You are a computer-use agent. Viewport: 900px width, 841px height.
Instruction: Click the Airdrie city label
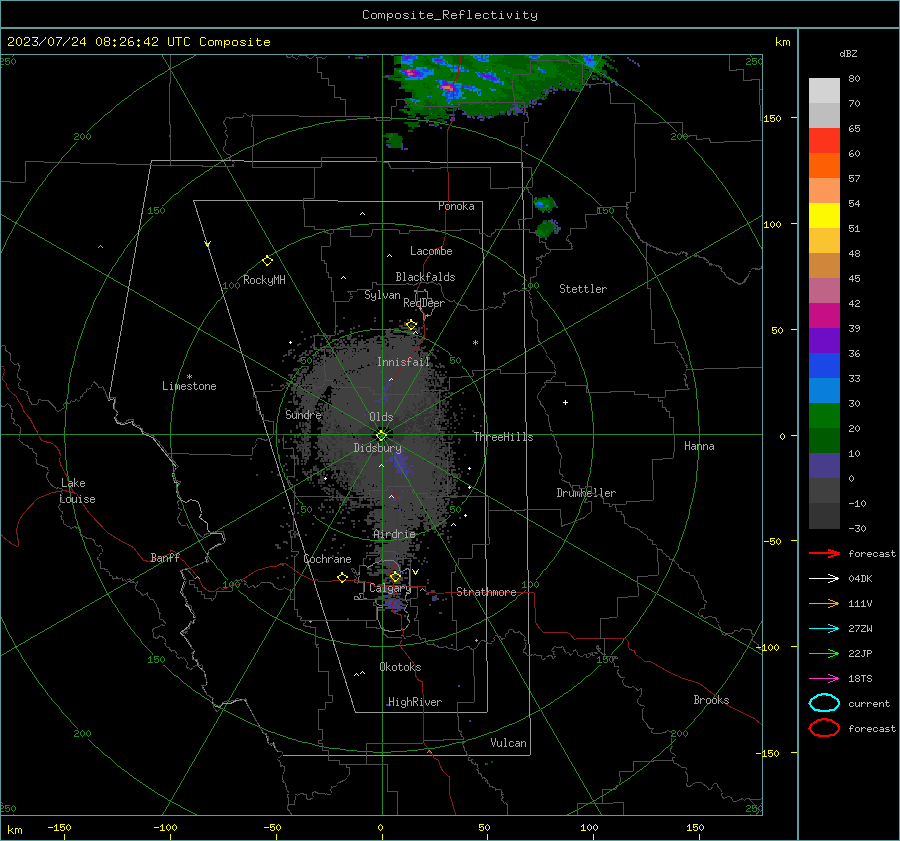tap(394, 534)
